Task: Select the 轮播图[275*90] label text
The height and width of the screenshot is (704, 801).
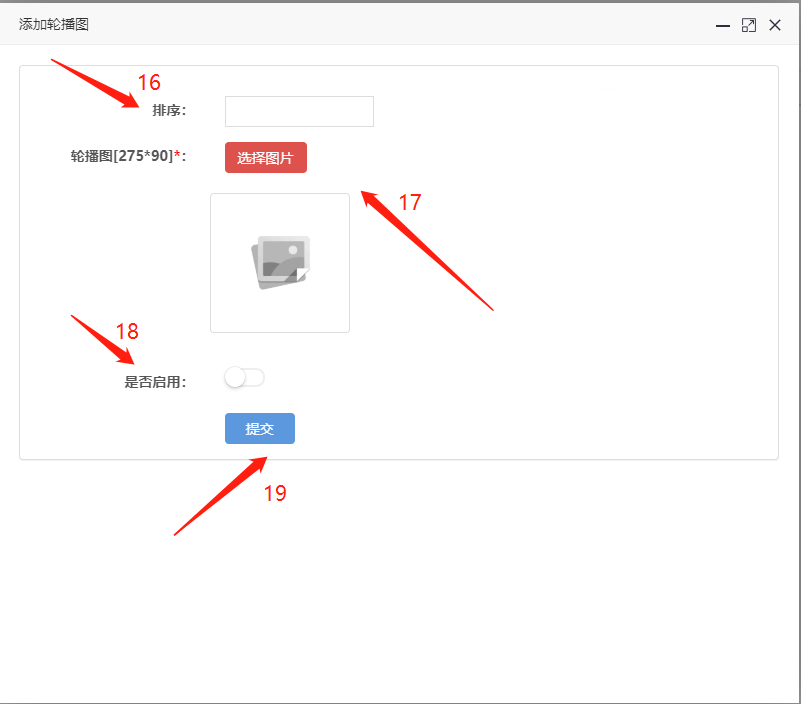Action: tap(121, 156)
